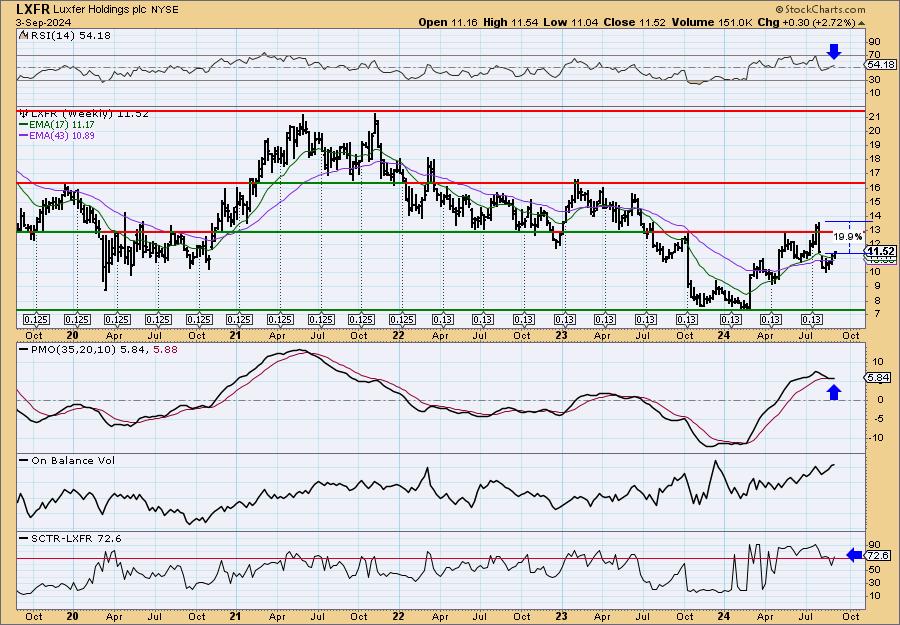900x625 pixels.
Task: Click the 'PMO(35,20,10) 5.84, 5.88' label
Action: (98, 348)
